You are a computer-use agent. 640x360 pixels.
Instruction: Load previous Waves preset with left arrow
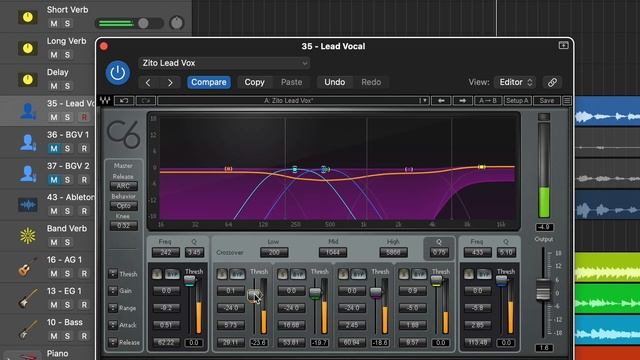coord(441,100)
